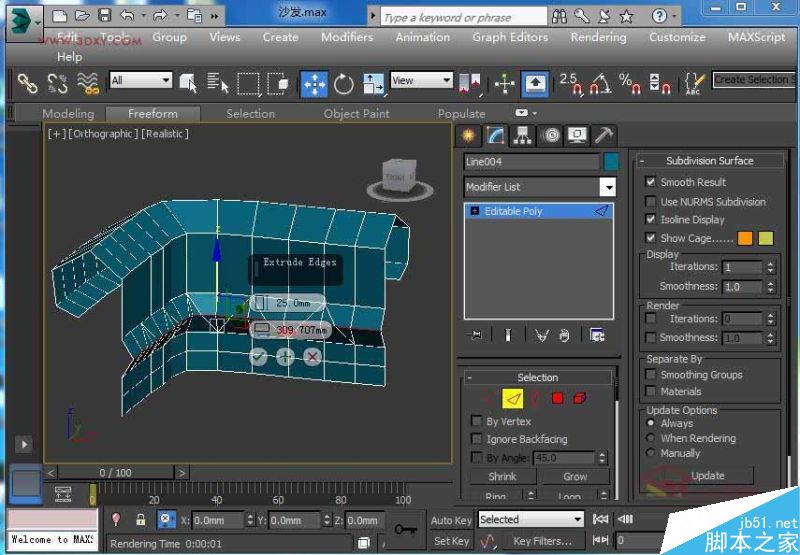Cancel the Extrude Edges caddy with X
The height and width of the screenshot is (555, 800).
click(312, 356)
